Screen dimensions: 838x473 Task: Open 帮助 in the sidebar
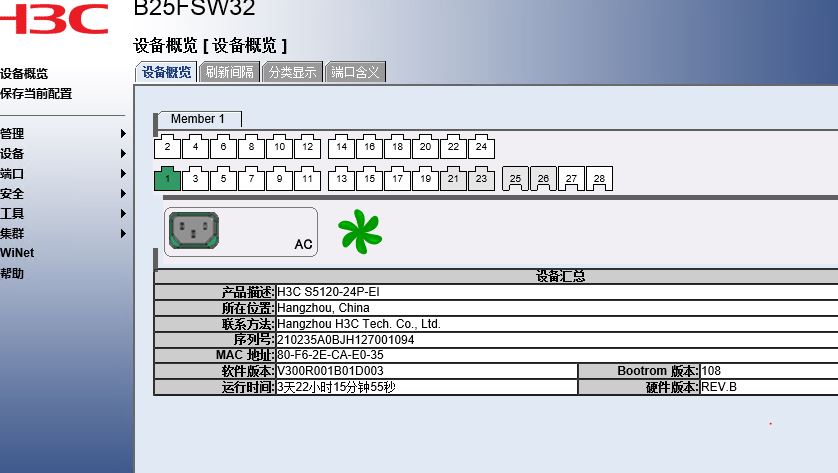pos(12,273)
